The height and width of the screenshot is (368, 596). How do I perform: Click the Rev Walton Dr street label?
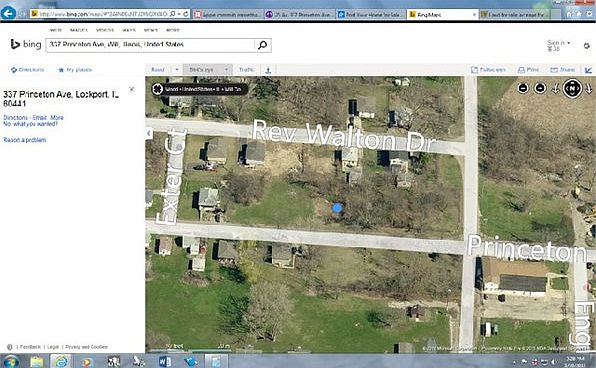pos(344,136)
